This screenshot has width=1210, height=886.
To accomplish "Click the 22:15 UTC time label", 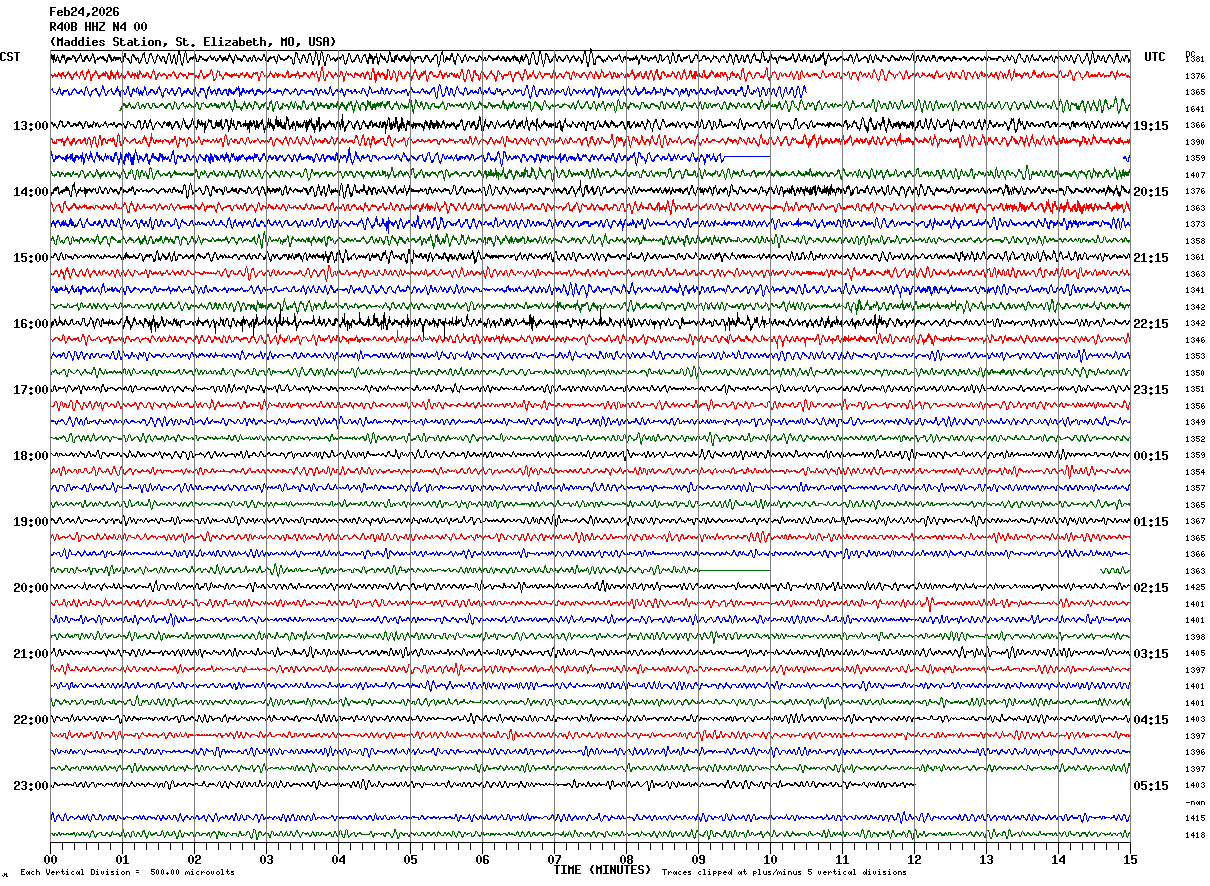I will (1151, 324).
